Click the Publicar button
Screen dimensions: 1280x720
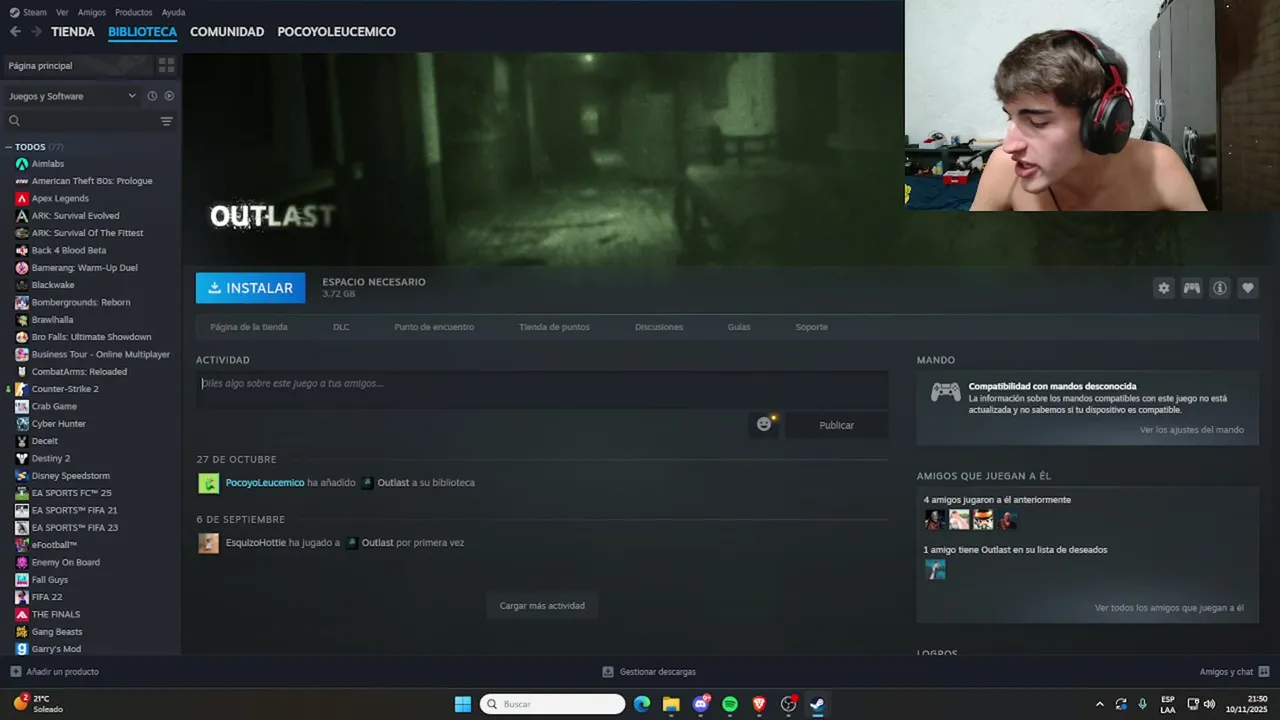tap(836, 425)
